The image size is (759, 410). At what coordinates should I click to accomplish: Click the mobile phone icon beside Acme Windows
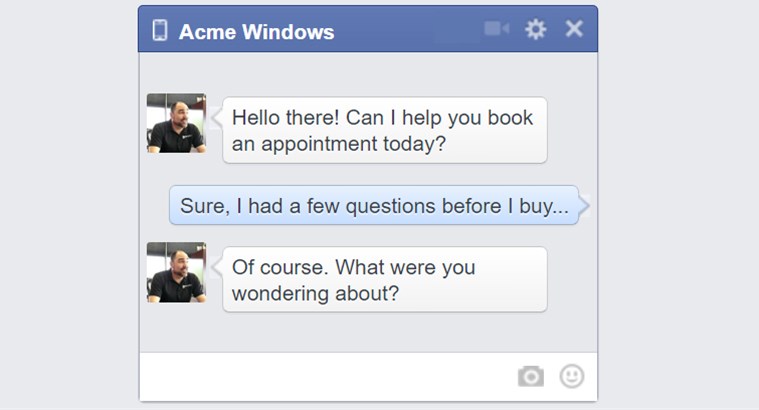point(159,30)
